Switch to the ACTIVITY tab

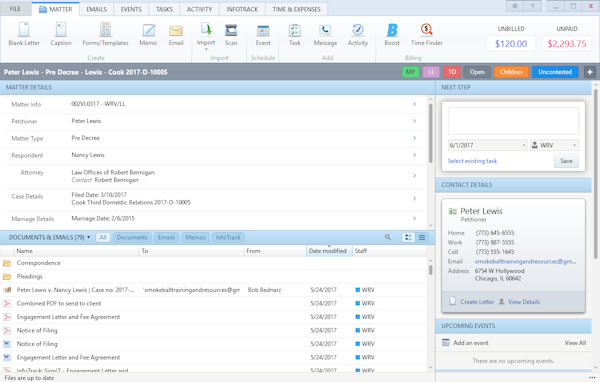click(199, 9)
